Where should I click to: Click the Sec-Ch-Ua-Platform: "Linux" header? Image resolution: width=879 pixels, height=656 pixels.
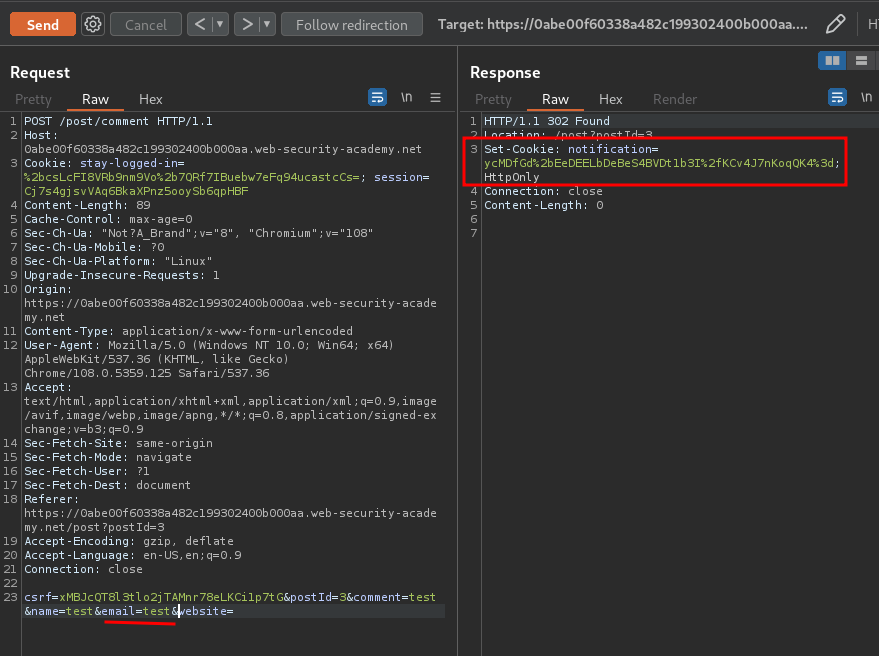coord(118,261)
